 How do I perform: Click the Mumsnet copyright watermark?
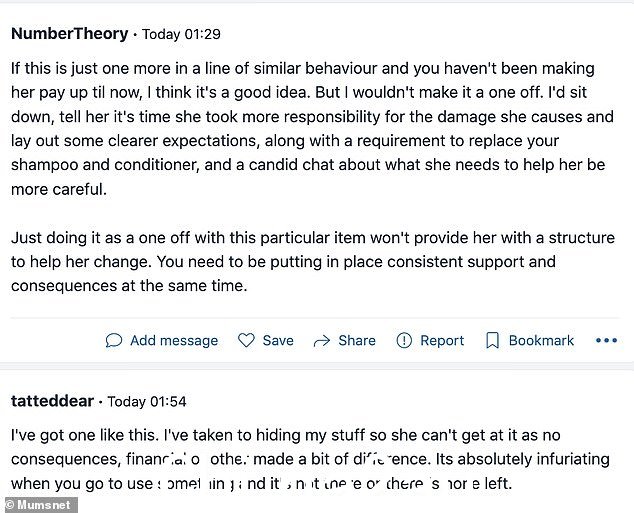pos(39,505)
